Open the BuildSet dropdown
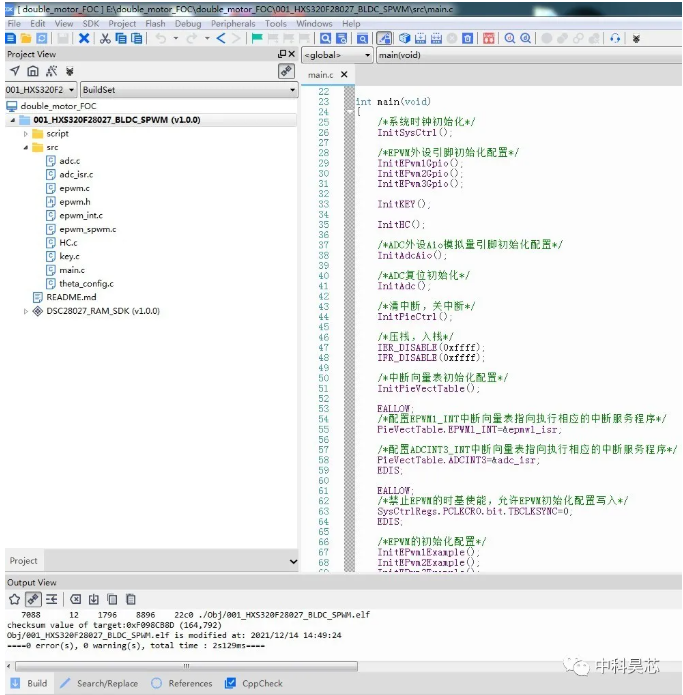The height and width of the screenshot is (695, 683). coord(189,90)
